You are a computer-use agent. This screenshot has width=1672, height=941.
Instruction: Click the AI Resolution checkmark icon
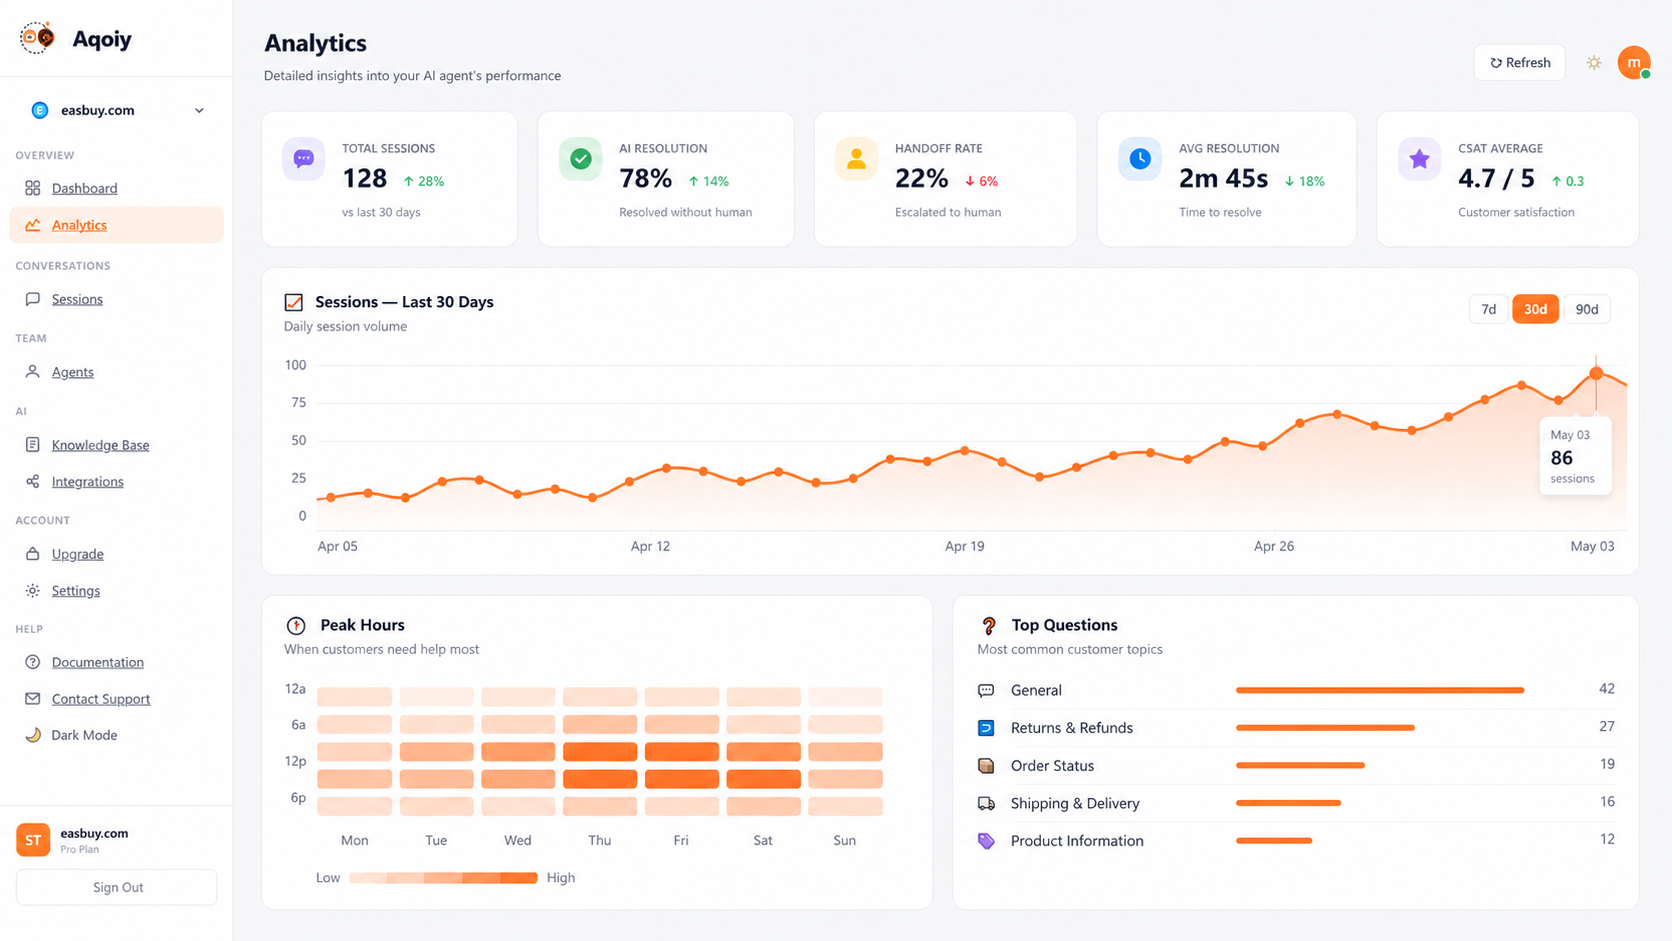coord(580,159)
